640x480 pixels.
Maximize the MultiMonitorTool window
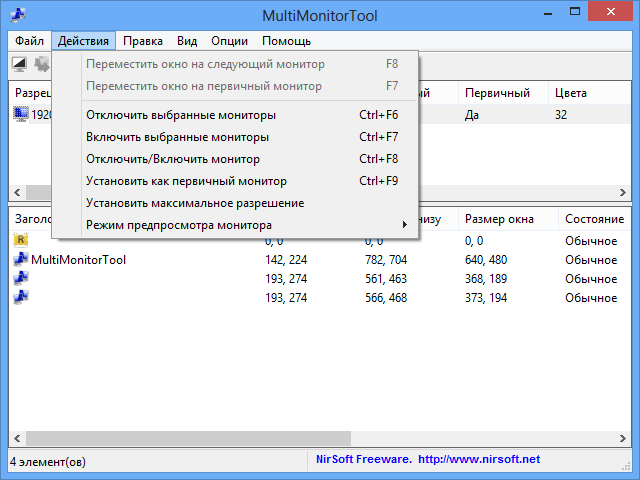[575, 12]
